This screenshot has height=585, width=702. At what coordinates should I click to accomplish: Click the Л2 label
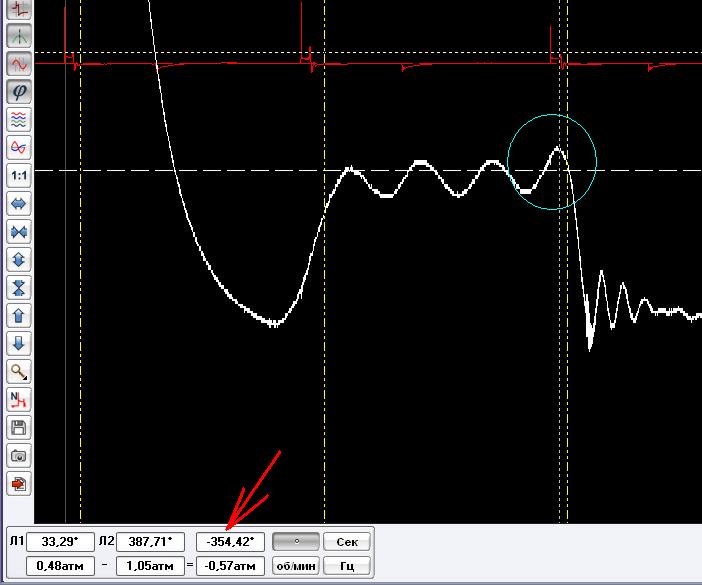106,541
